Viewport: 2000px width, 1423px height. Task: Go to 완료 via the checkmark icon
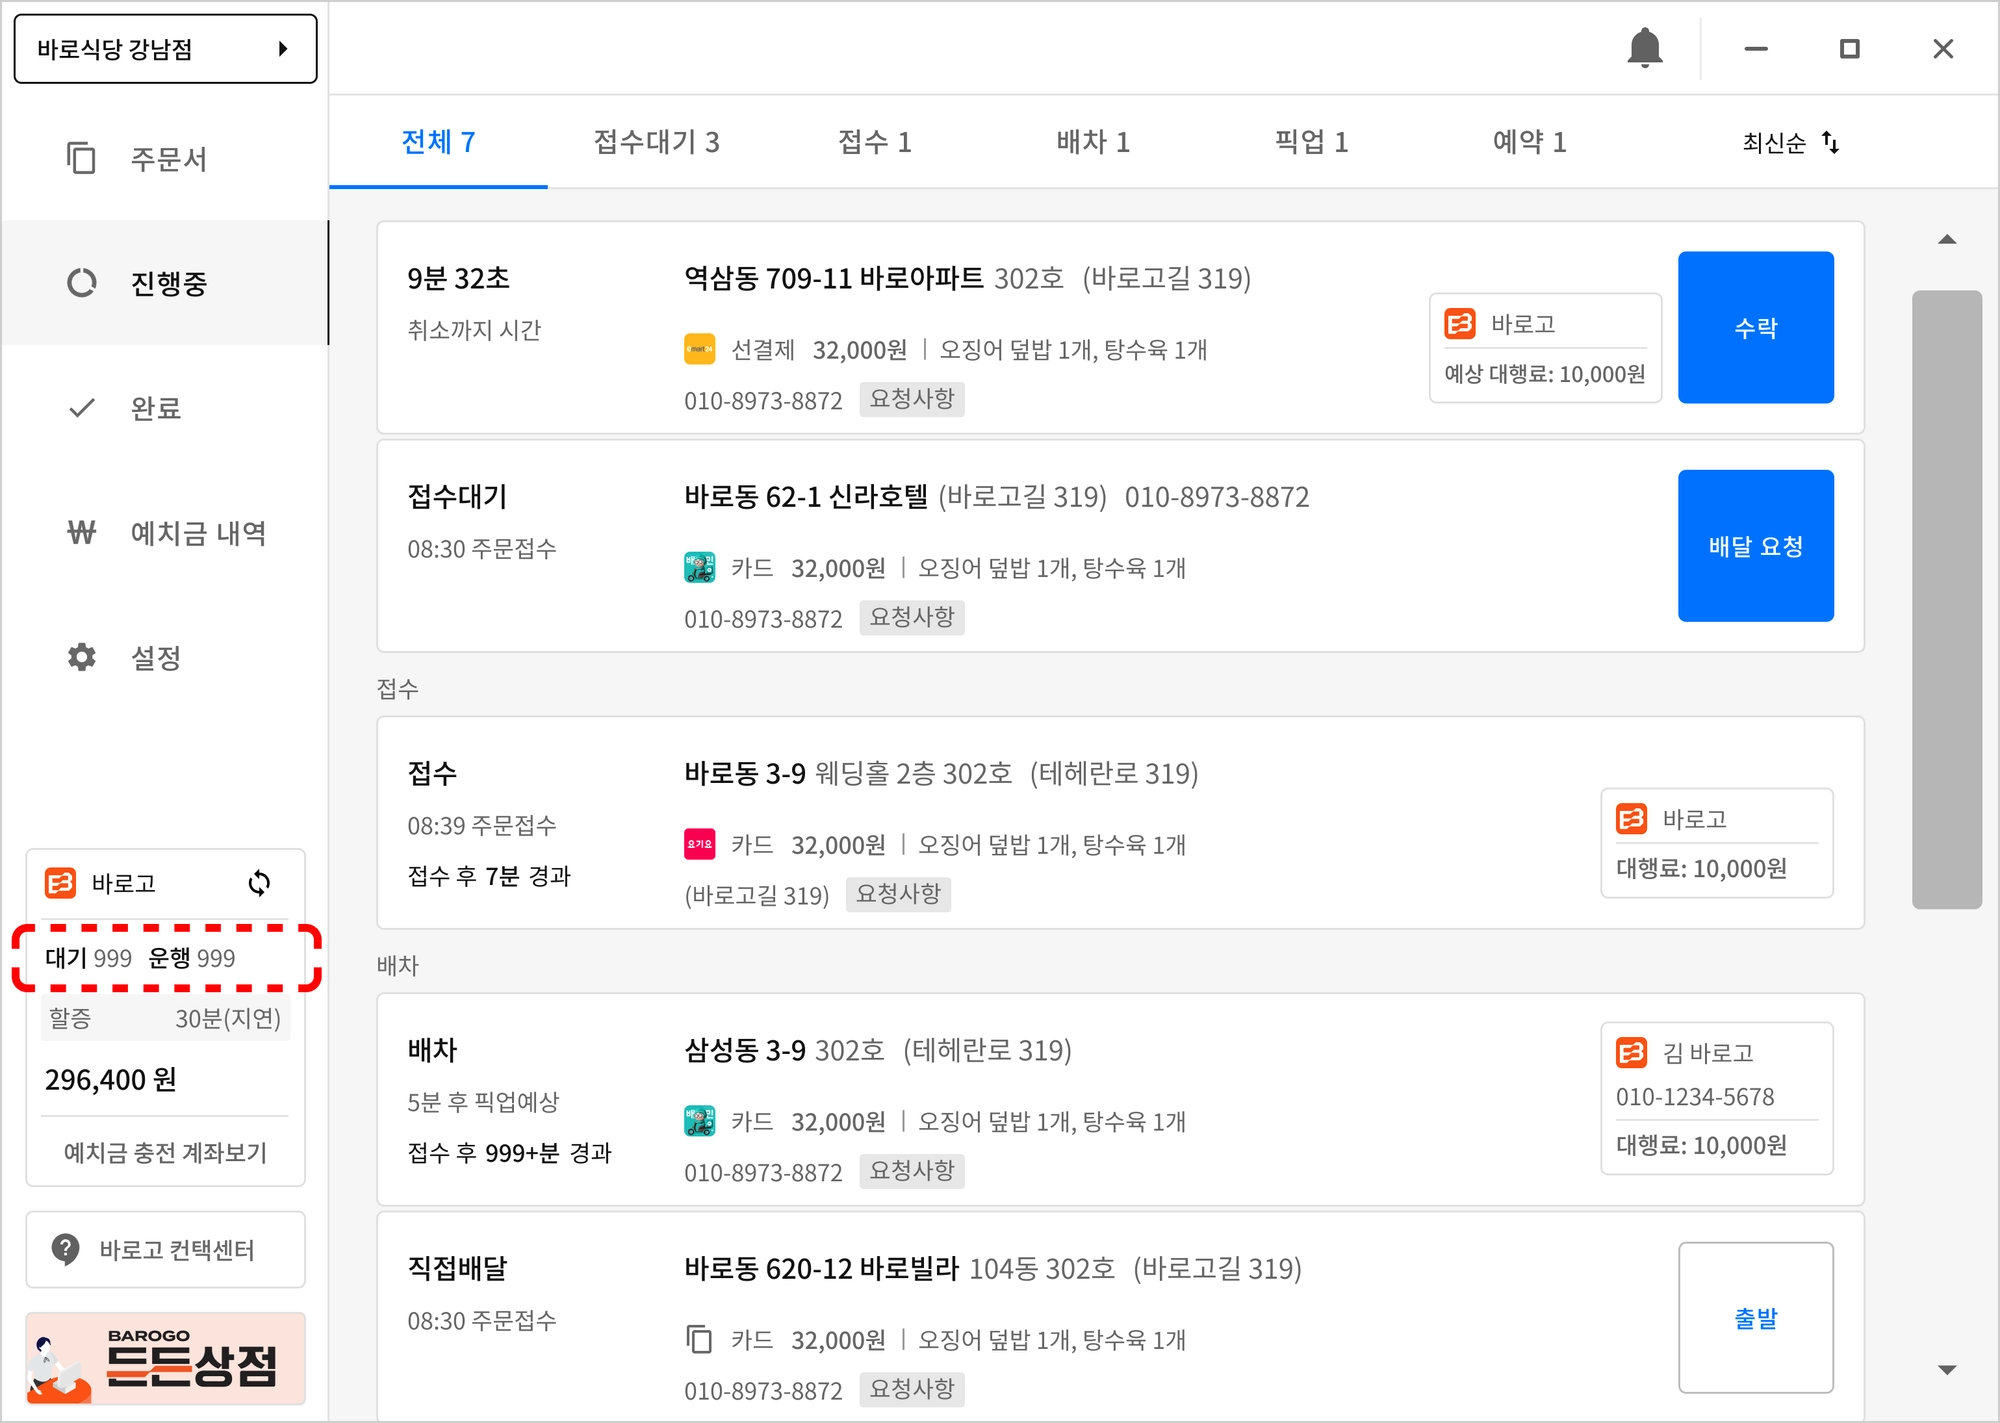[82, 408]
